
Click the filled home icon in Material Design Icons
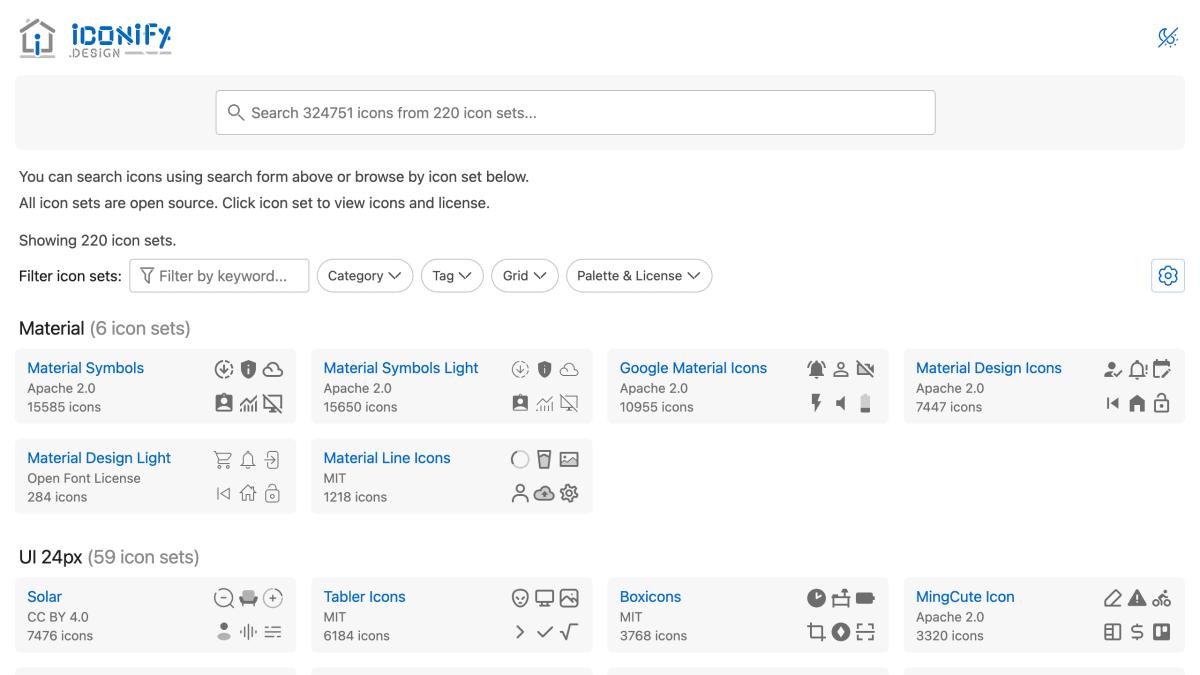(1137, 403)
